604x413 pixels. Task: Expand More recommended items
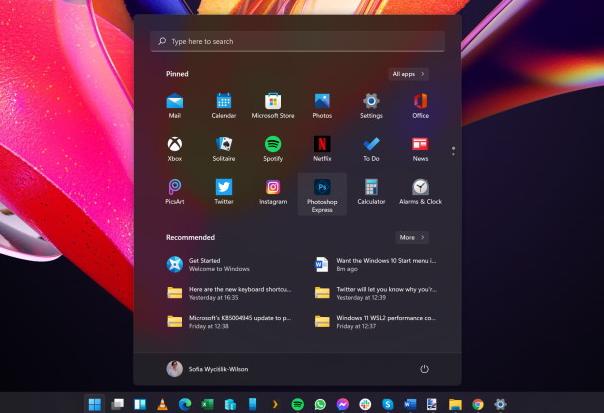412,238
